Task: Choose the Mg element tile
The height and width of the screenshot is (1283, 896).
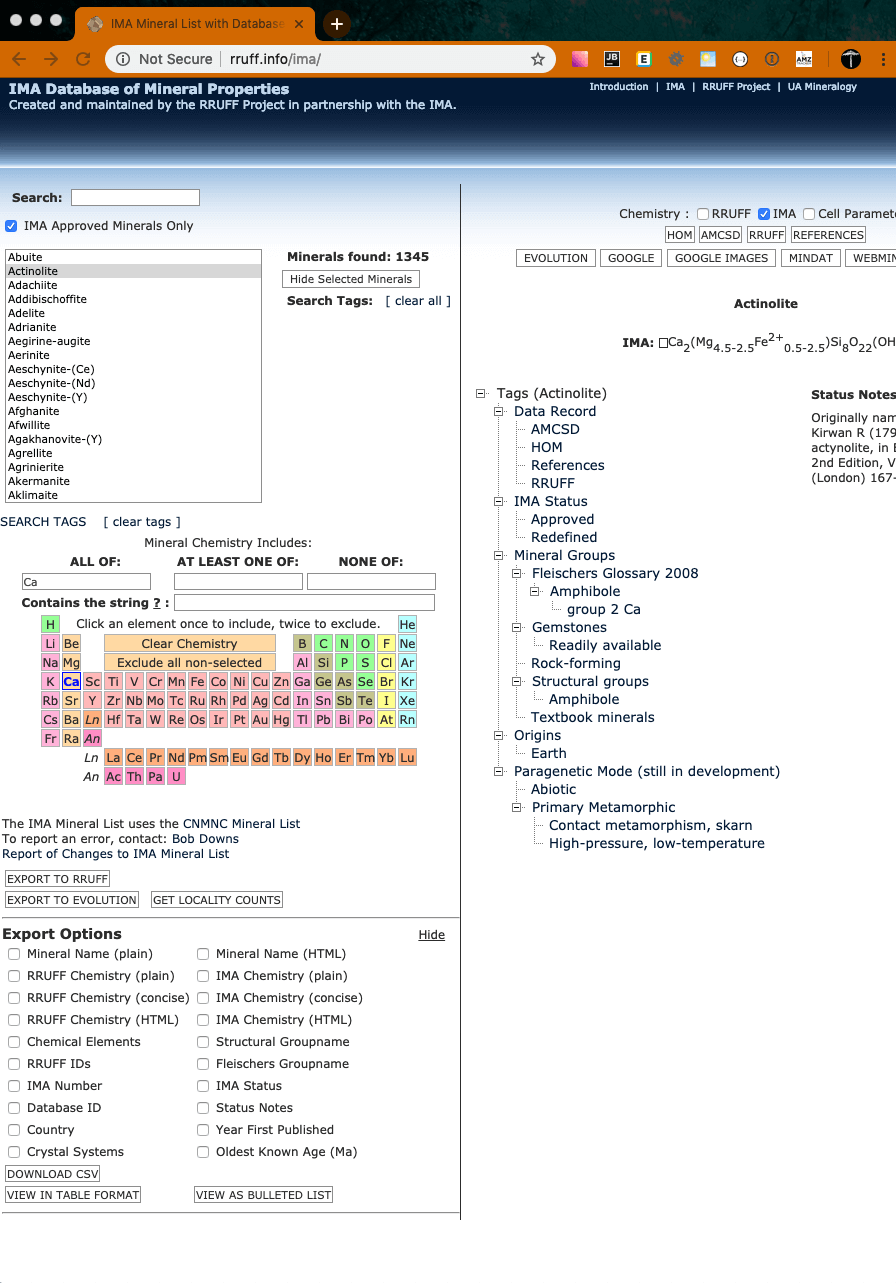Action: [x=71, y=662]
